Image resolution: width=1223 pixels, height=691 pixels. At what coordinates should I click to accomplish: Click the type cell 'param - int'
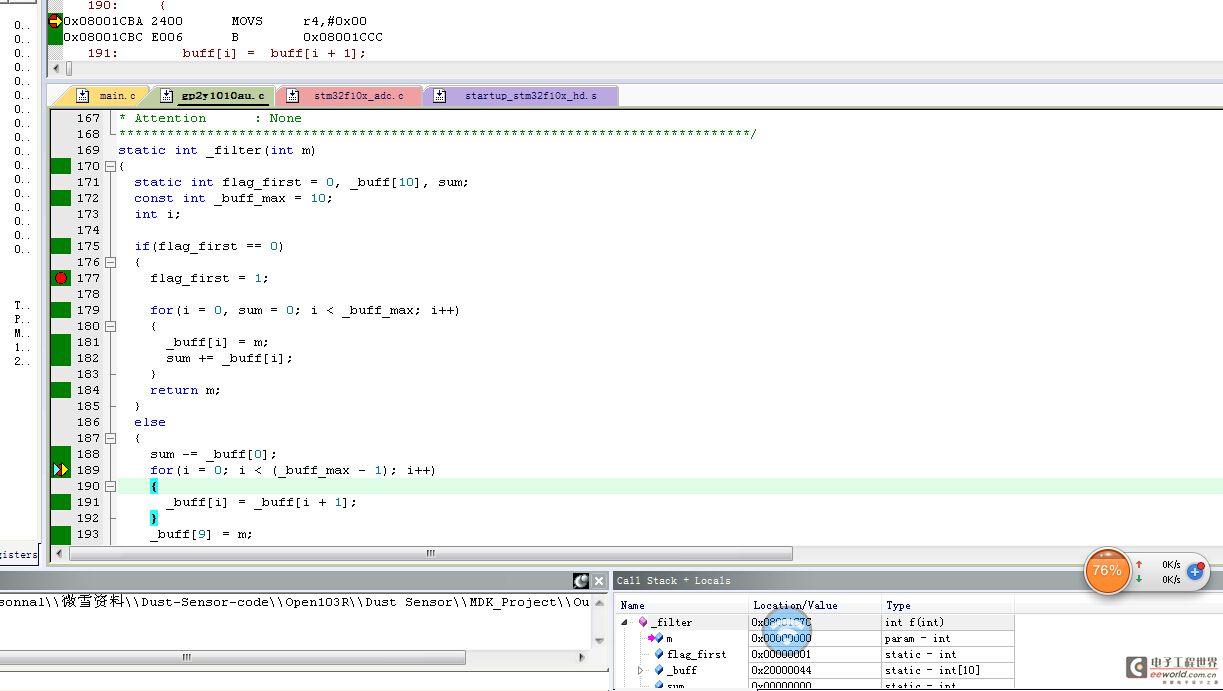coord(917,638)
